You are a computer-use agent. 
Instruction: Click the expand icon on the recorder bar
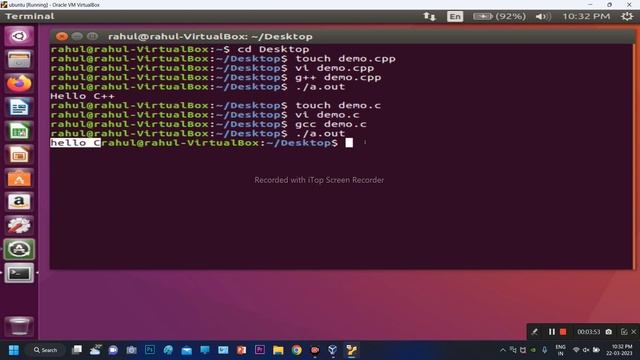624,332
